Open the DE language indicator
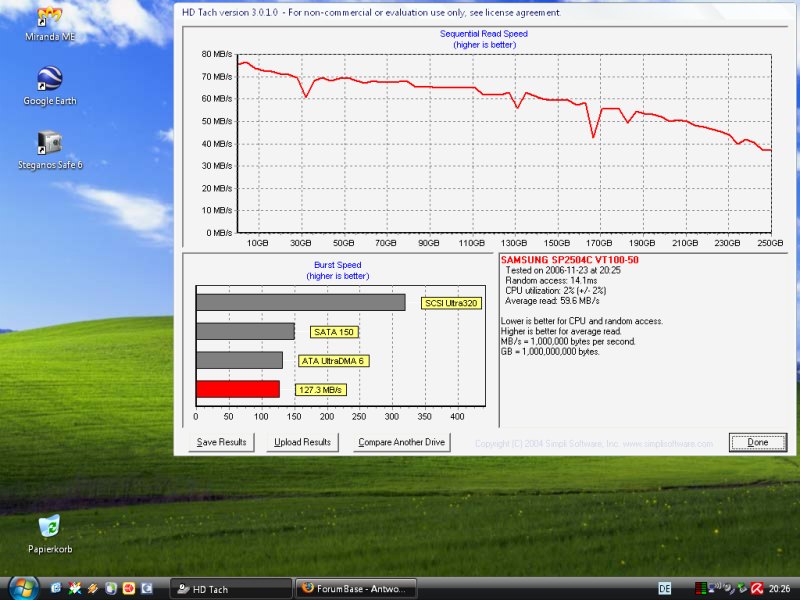800x600 pixels. [665, 589]
